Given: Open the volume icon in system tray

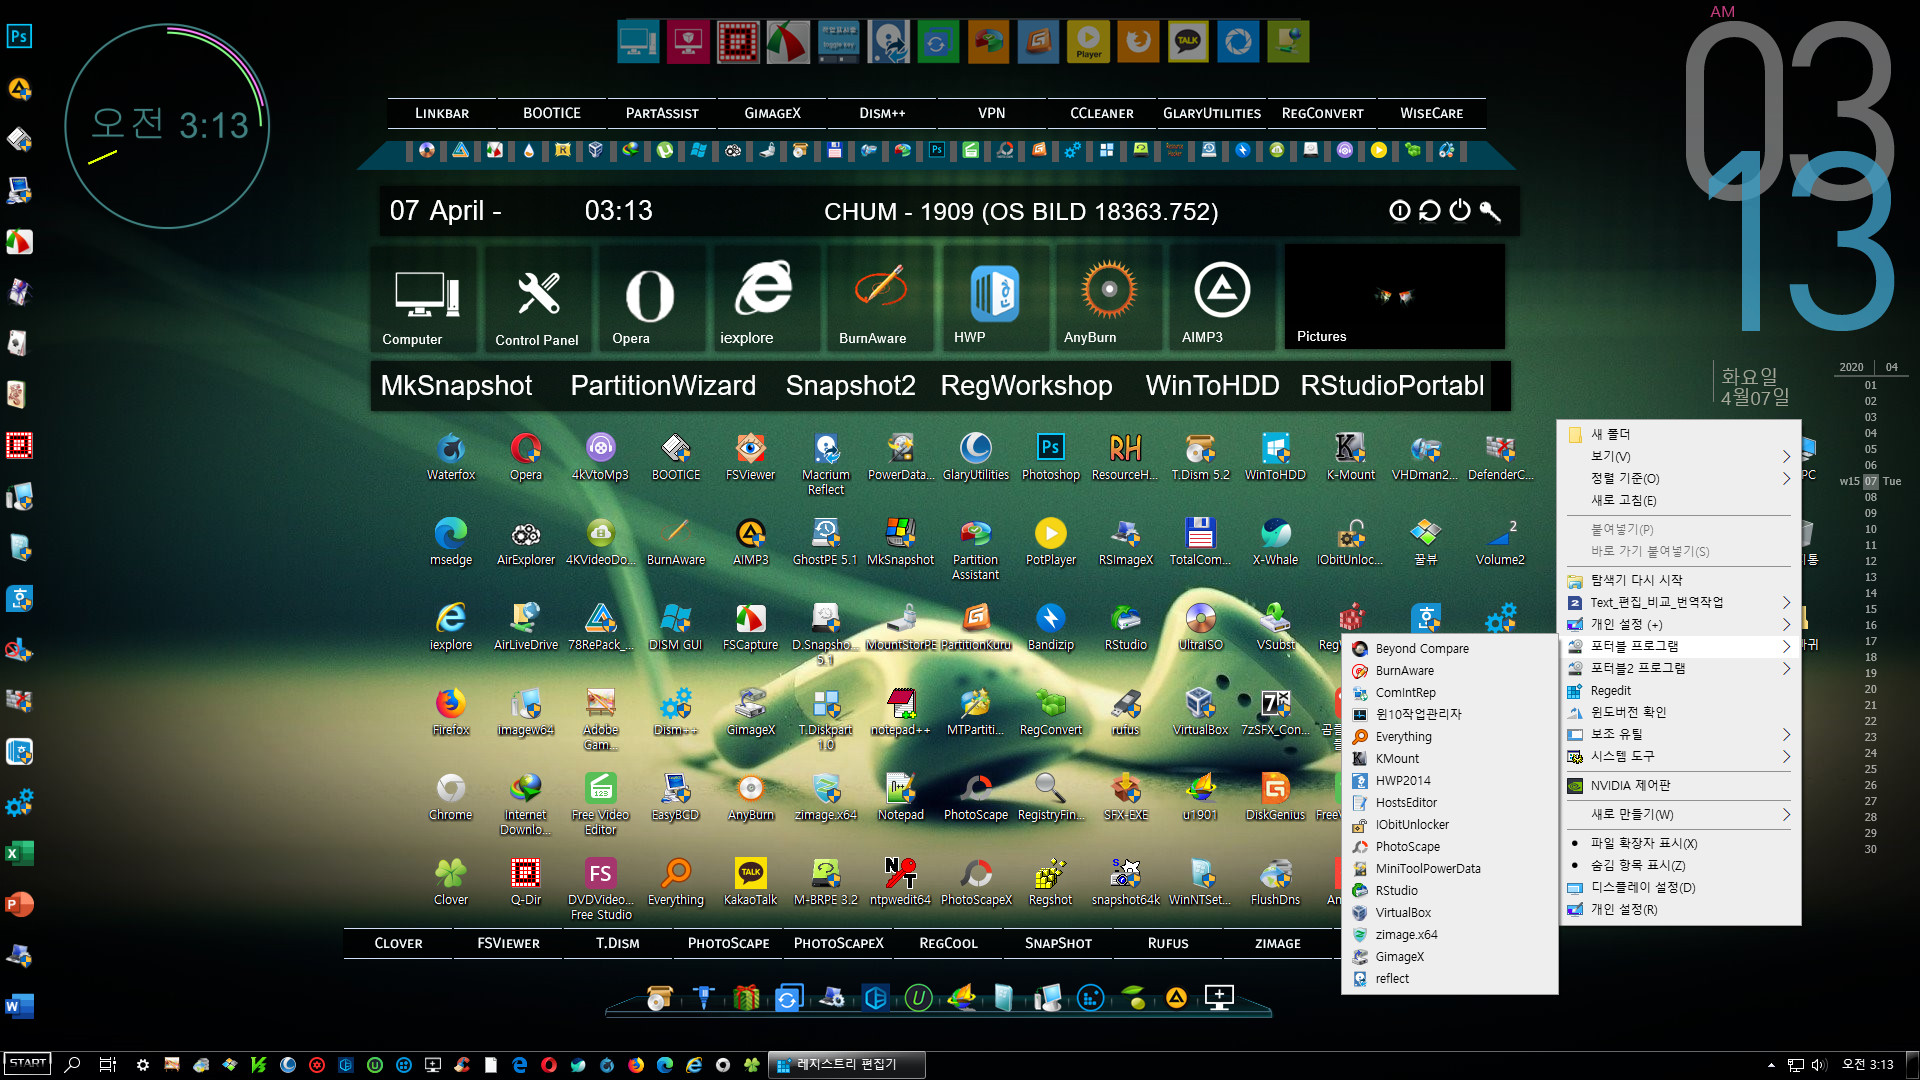Looking at the screenshot, I should tap(1819, 1064).
